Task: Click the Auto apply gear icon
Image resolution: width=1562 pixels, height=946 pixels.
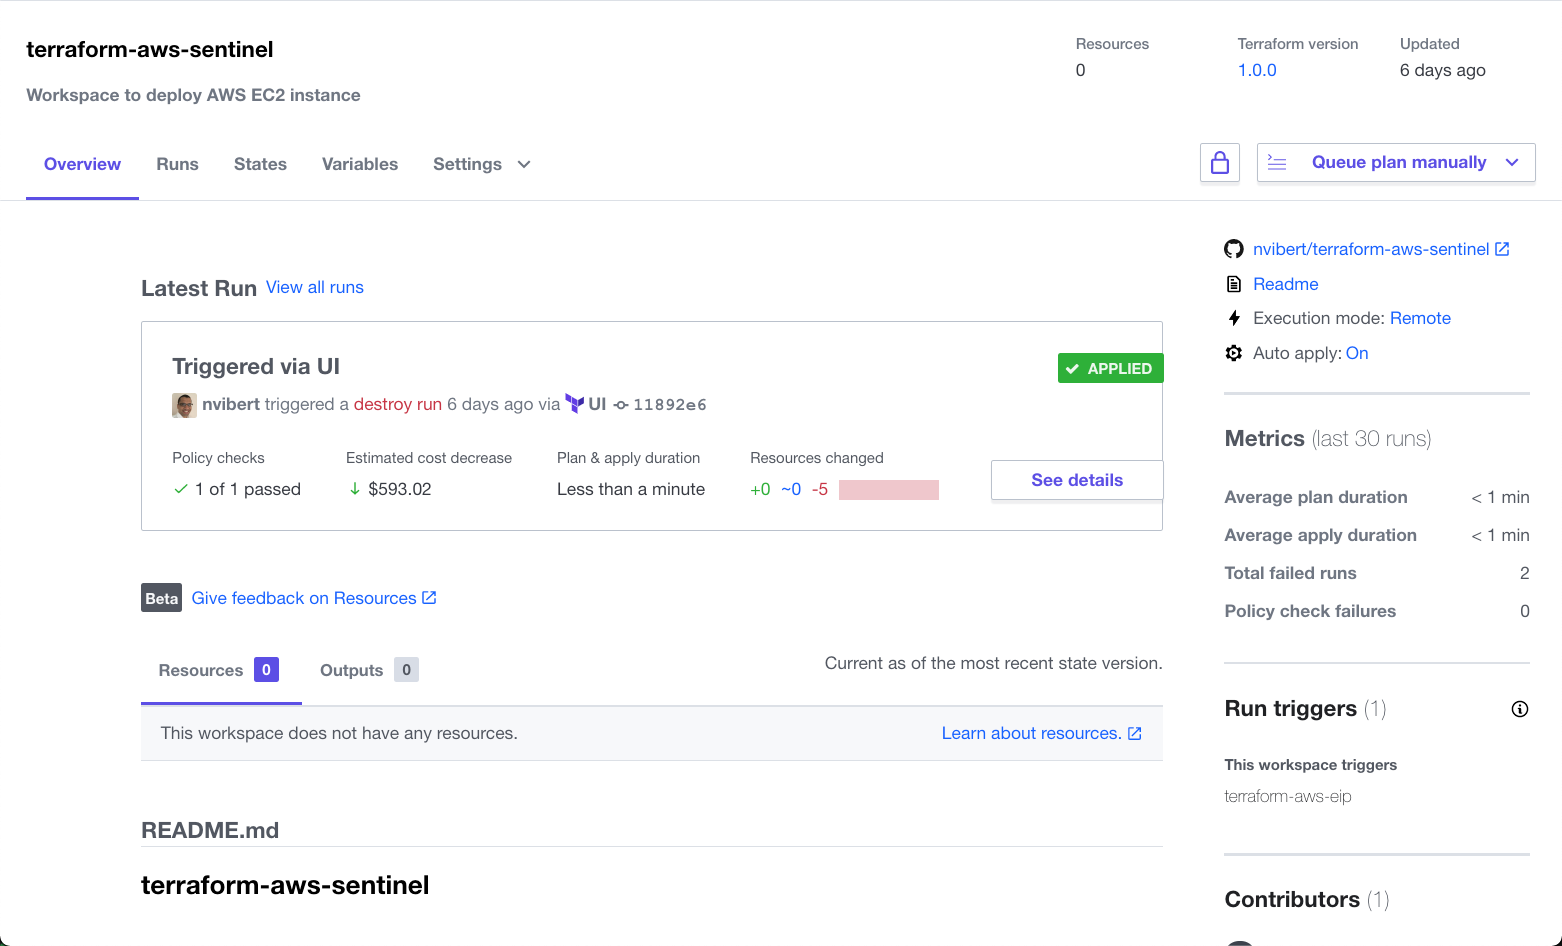Action: [x=1234, y=353]
